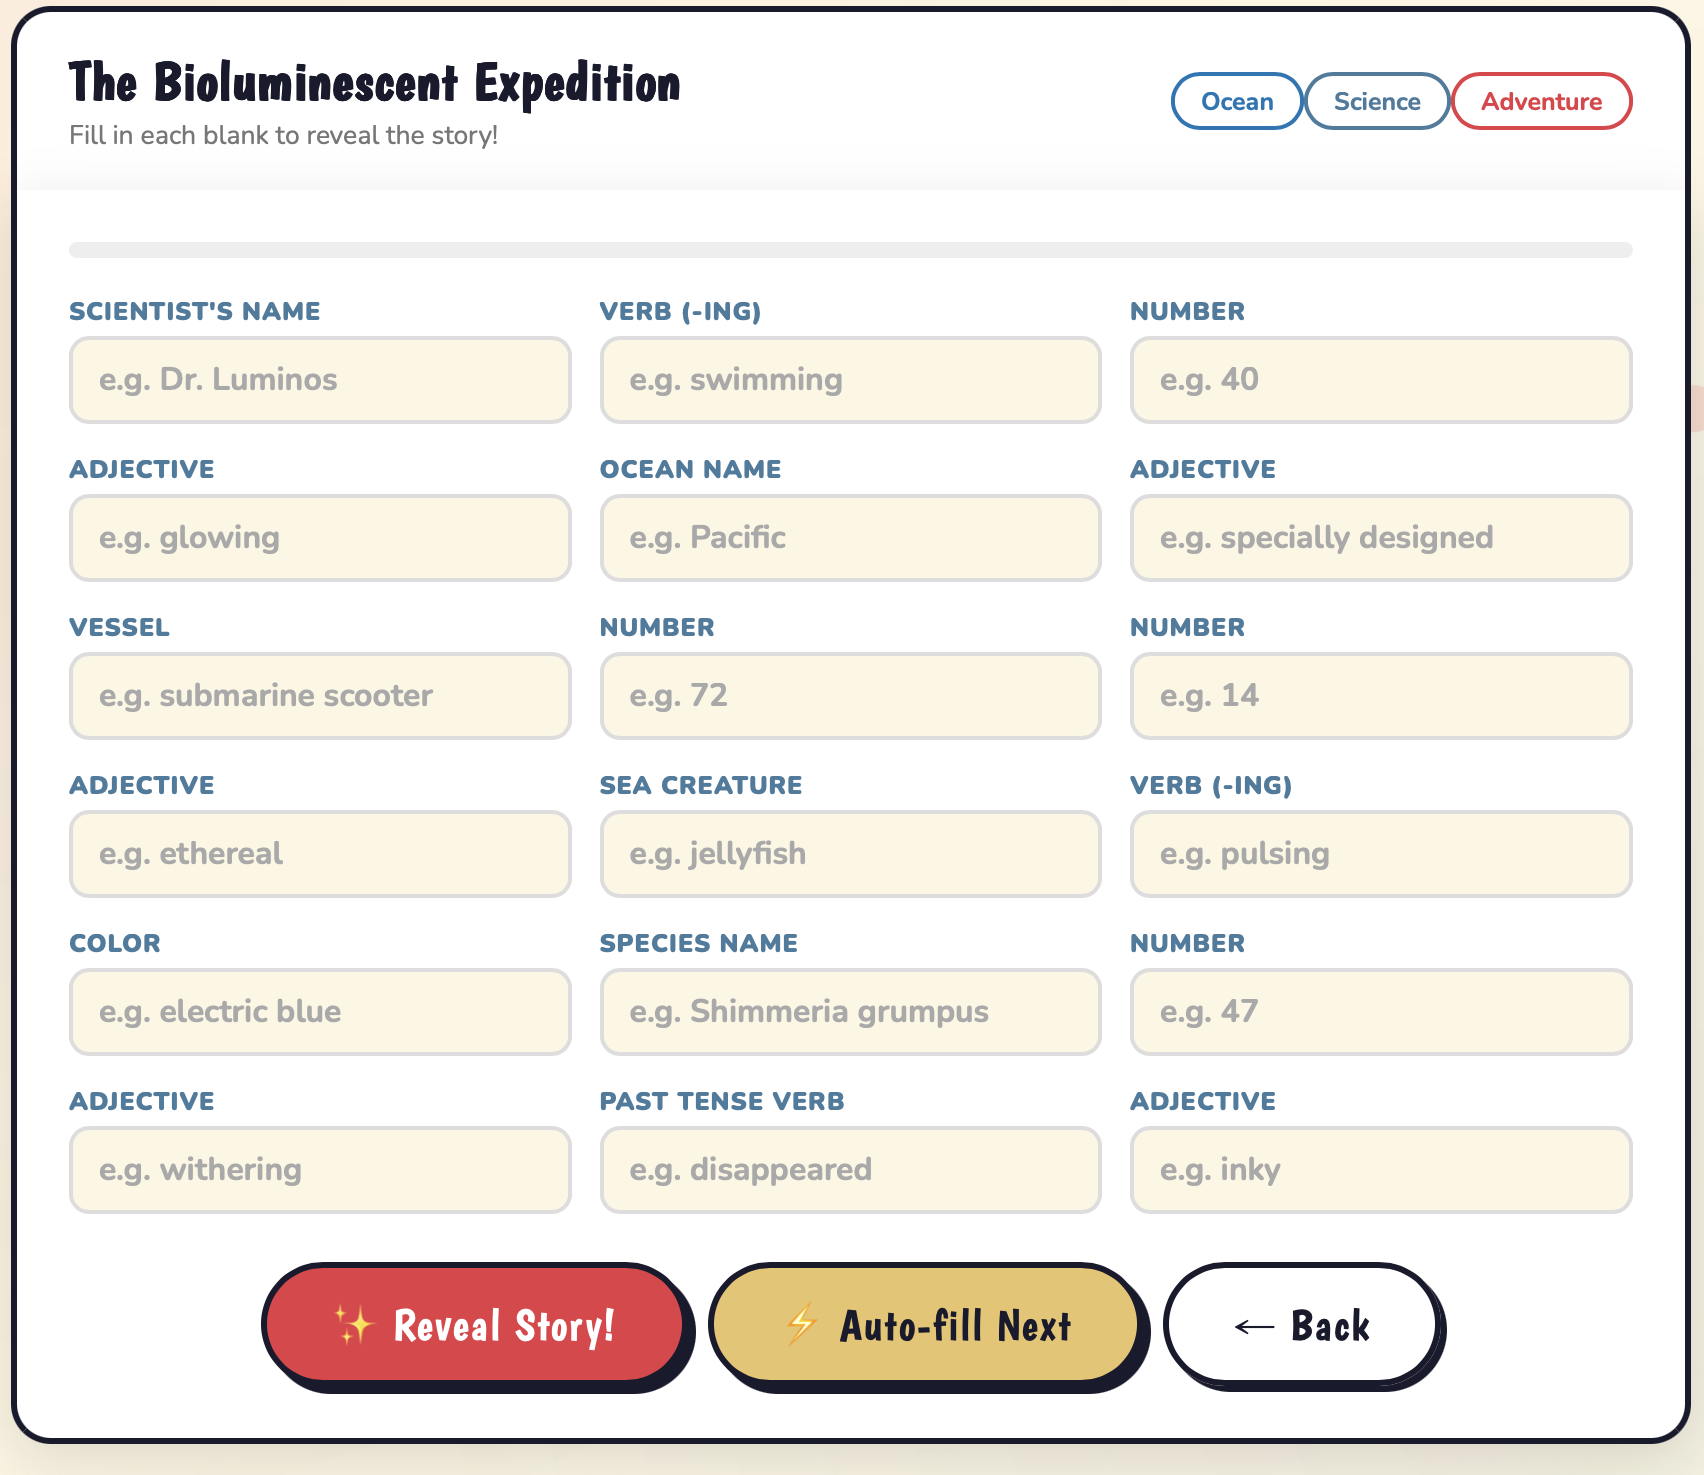Click the story progress bar
The image size is (1704, 1475).
(x=850, y=246)
